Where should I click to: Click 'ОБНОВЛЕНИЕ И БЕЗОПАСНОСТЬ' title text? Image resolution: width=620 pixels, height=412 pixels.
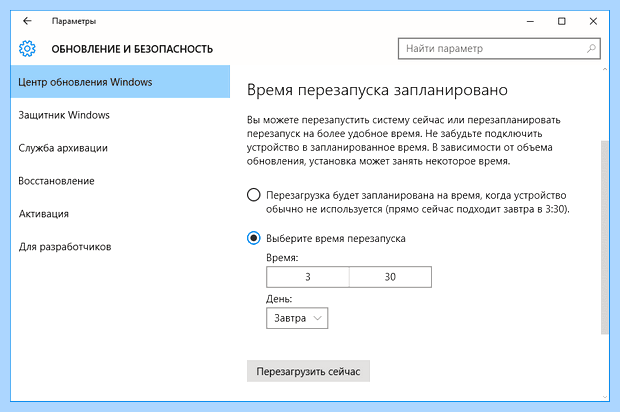[132, 49]
